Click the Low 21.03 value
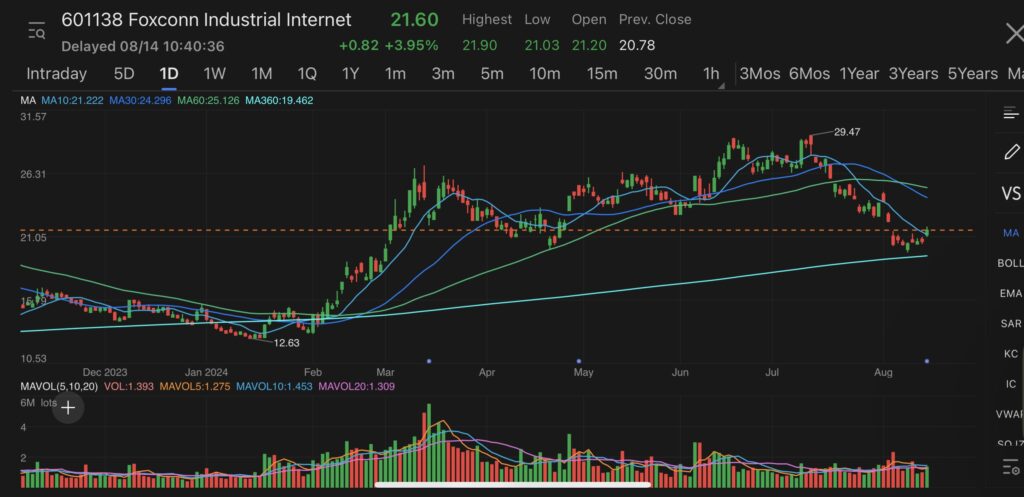The width and height of the screenshot is (1024, 497). pyautogui.click(x=542, y=46)
